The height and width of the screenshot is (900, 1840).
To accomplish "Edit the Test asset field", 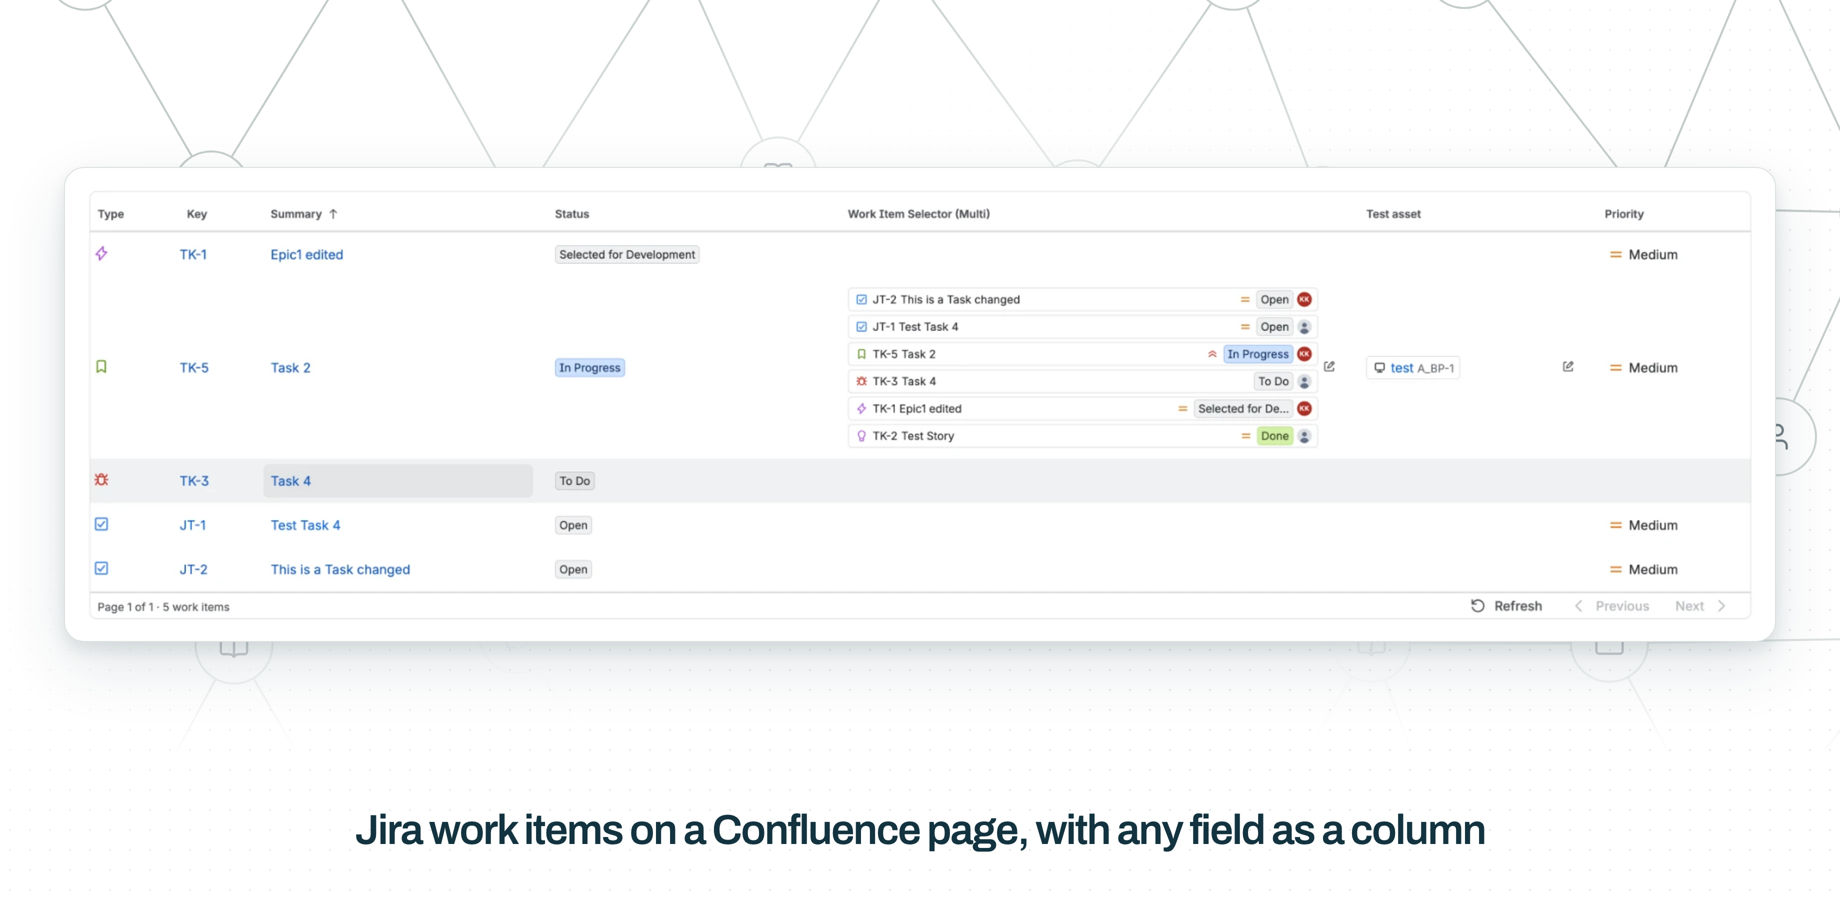I will click(1568, 367).
